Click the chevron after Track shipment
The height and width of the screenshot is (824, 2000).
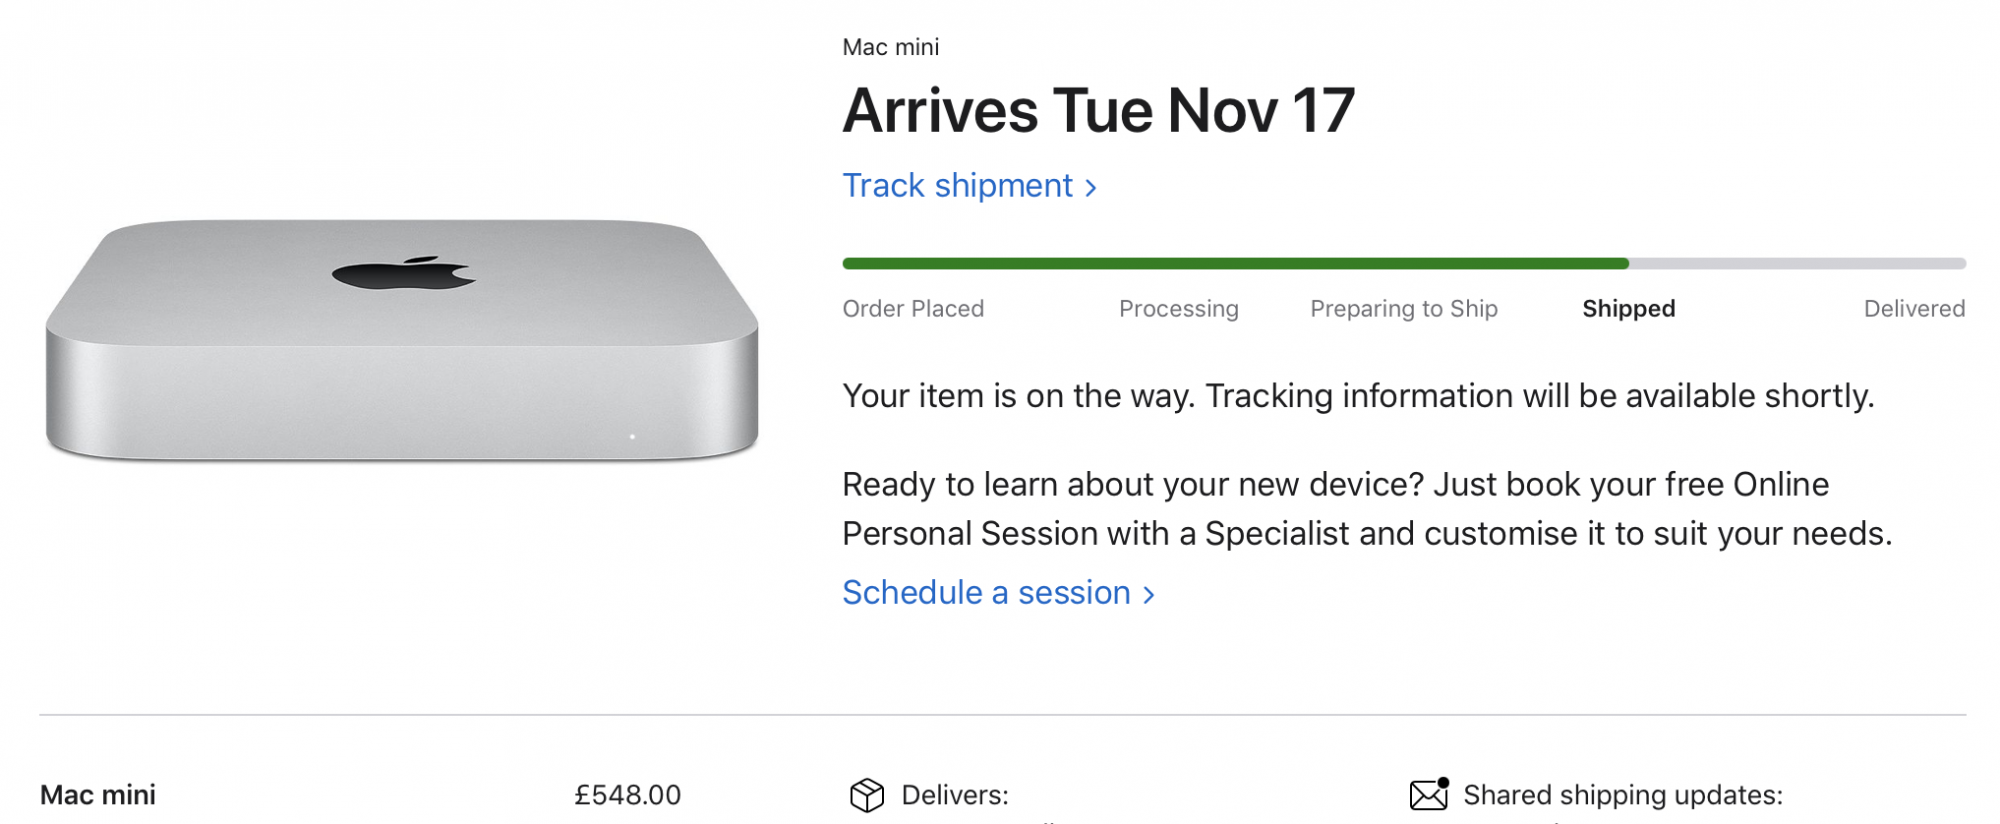1091,188
